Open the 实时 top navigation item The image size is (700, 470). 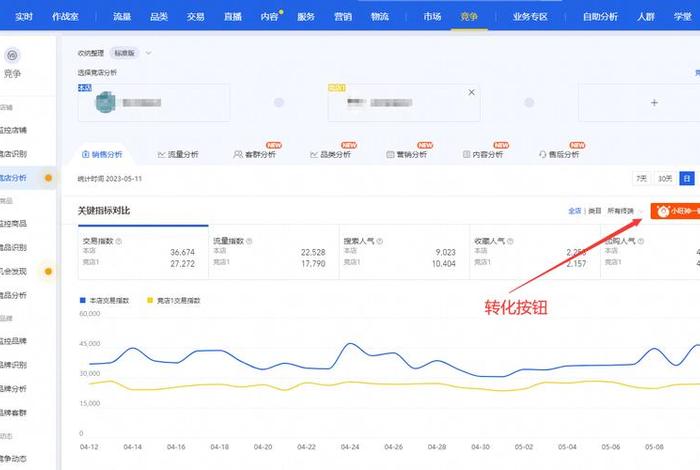tap(24, 17)
